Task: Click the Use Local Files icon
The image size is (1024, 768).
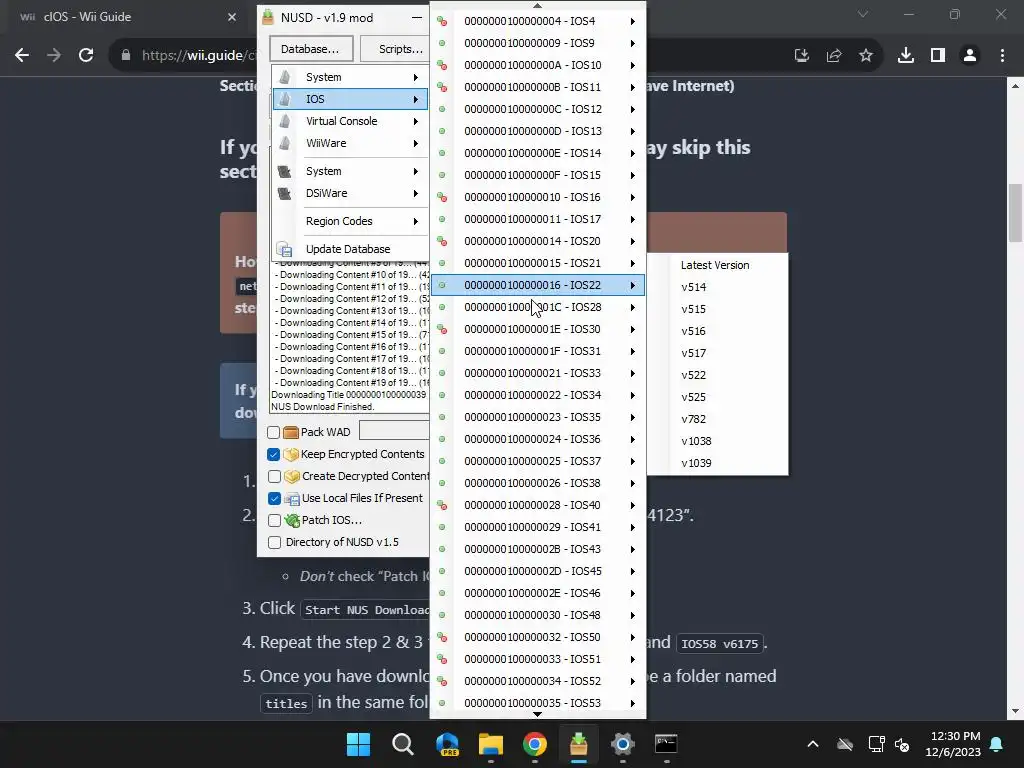Action: 292,498
